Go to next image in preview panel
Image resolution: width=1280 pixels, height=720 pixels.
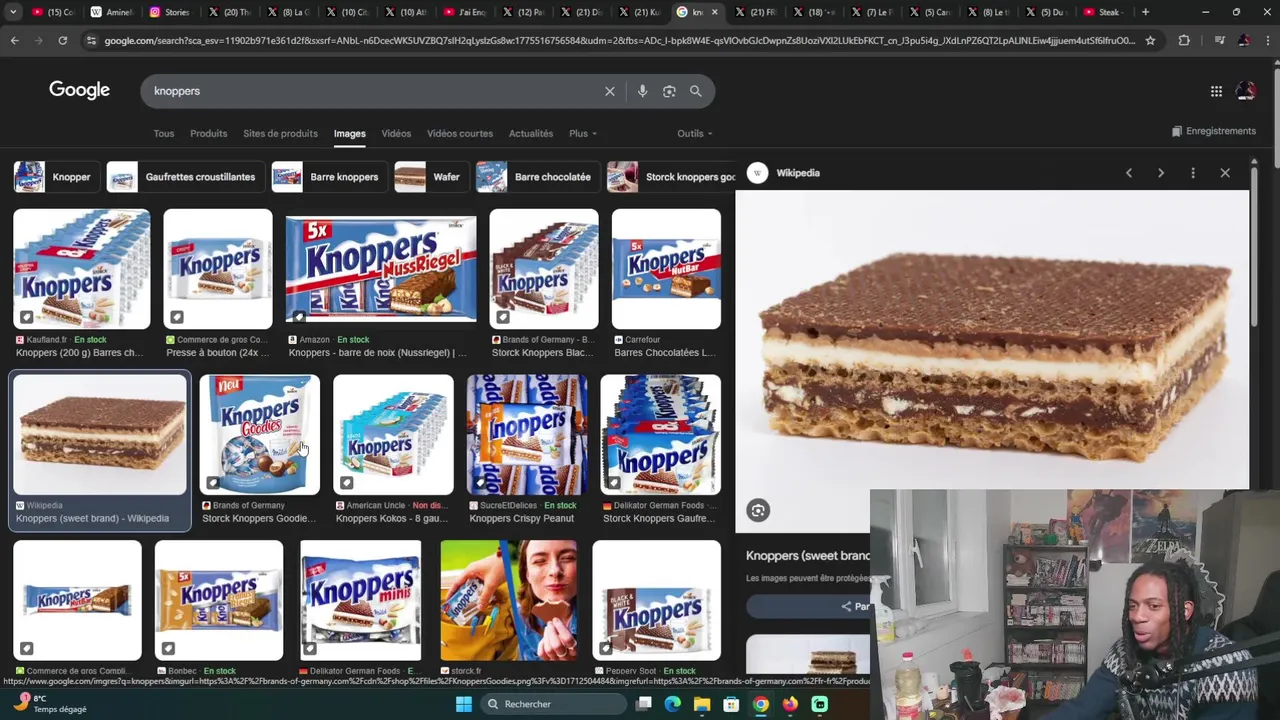[1161, 173]
